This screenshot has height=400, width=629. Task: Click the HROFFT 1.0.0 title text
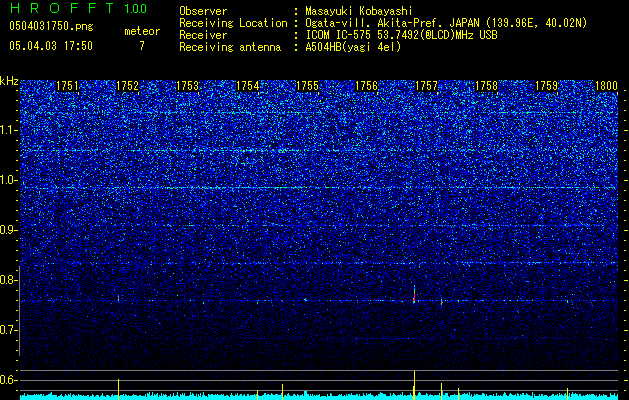[78, 8]
